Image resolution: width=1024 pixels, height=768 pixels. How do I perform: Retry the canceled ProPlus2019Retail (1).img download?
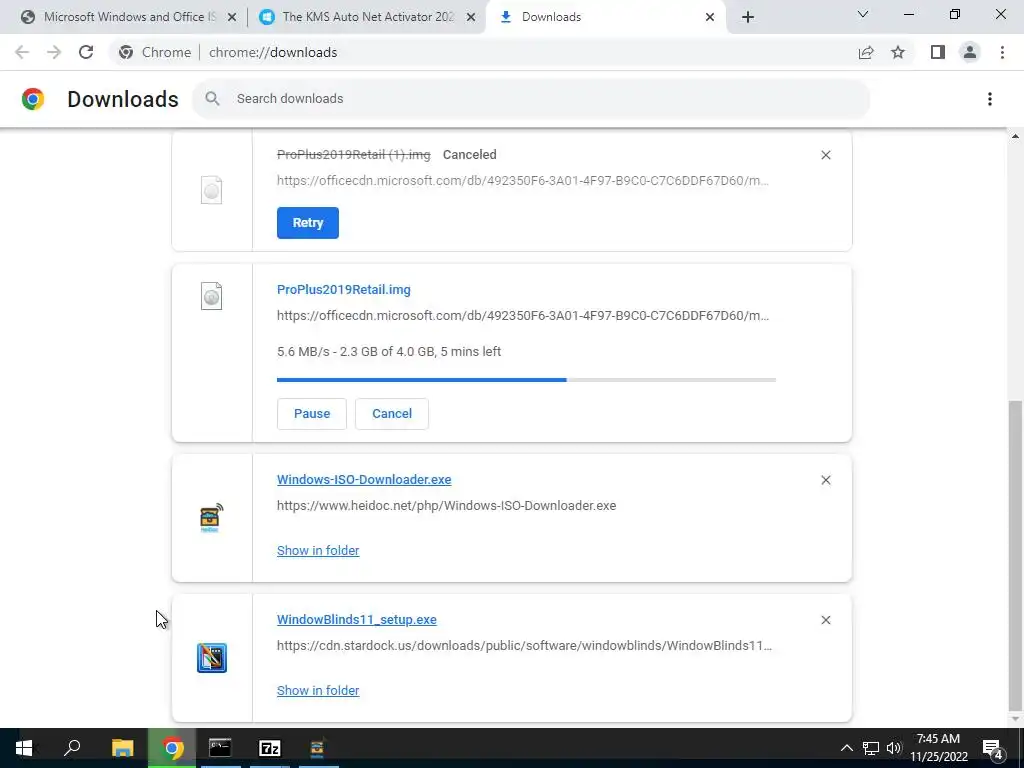click(308, 223)
